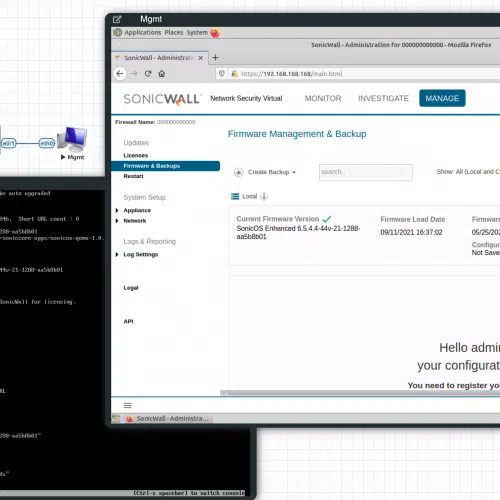Click the edit icon beside Mgmt title
Viewport: 500px width, 500px height.
pyautogui.click(x=117, y=19)
